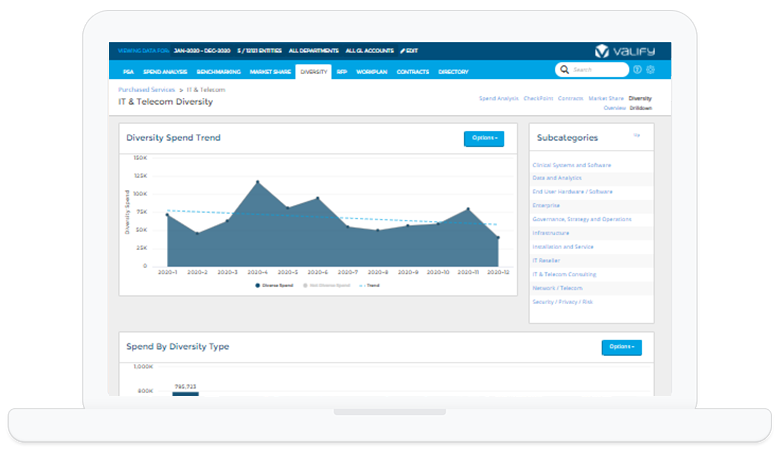Click the 2020-11 data point on chart
779x450 pixels.
468,209
